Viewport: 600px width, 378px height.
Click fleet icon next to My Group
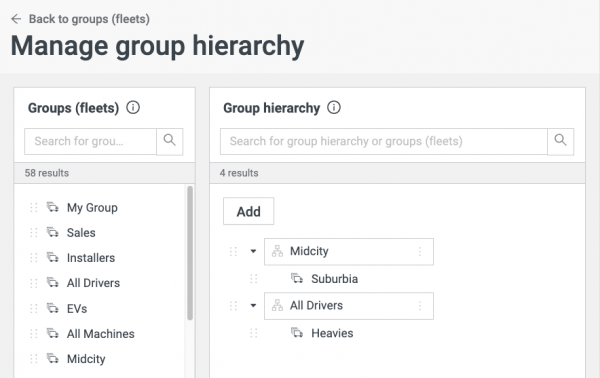coord(53,207)
